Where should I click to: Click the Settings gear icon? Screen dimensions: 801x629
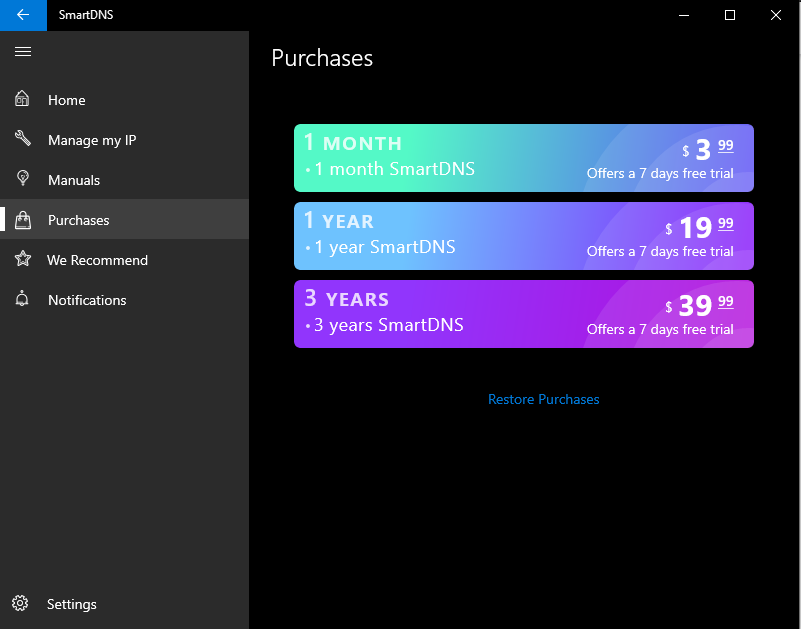20,604
